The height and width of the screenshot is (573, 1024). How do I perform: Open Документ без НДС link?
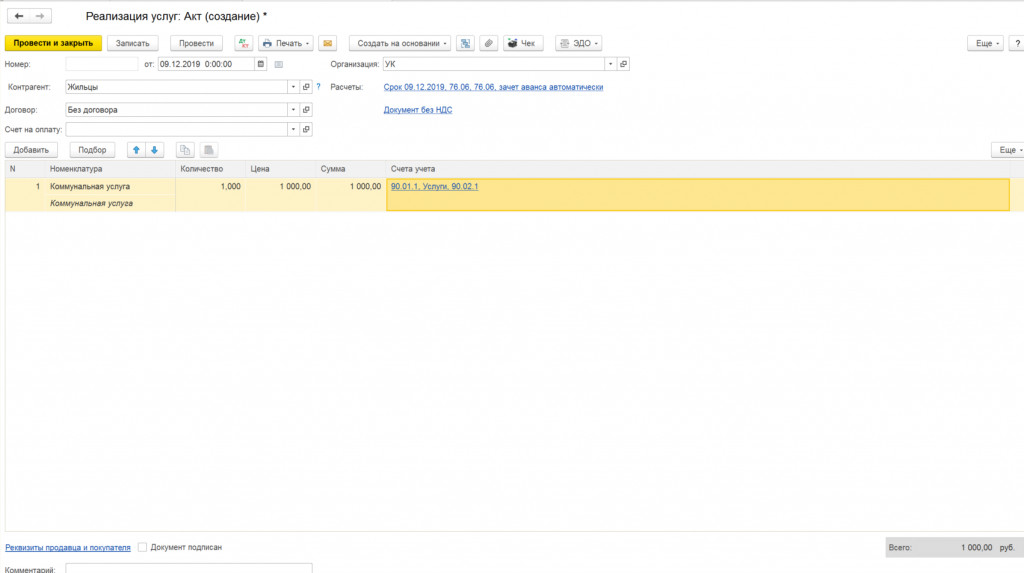coord(417,110)
